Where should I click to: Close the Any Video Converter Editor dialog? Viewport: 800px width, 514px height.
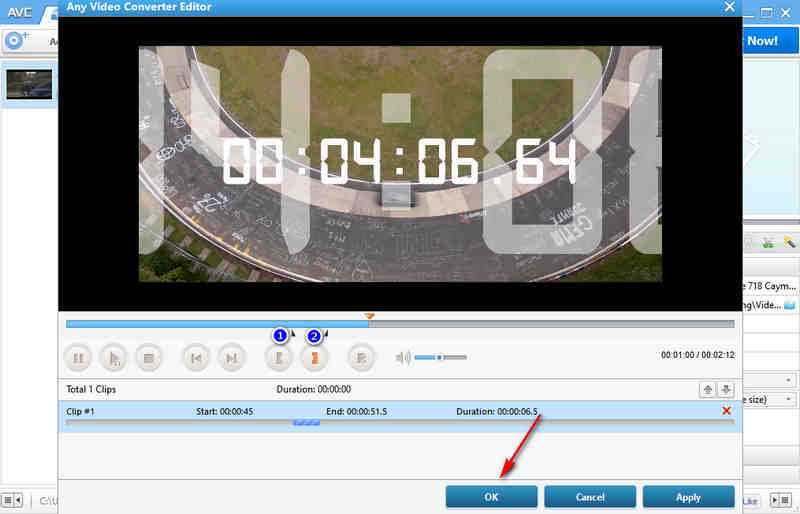730,7
